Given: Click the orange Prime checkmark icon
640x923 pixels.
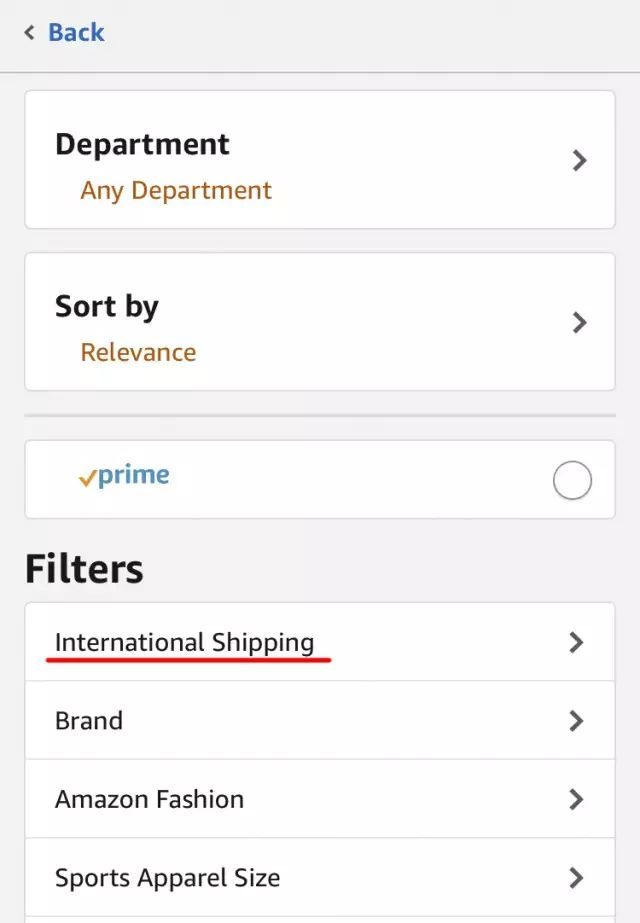Looking at the screenshot, I should (87, 479).
